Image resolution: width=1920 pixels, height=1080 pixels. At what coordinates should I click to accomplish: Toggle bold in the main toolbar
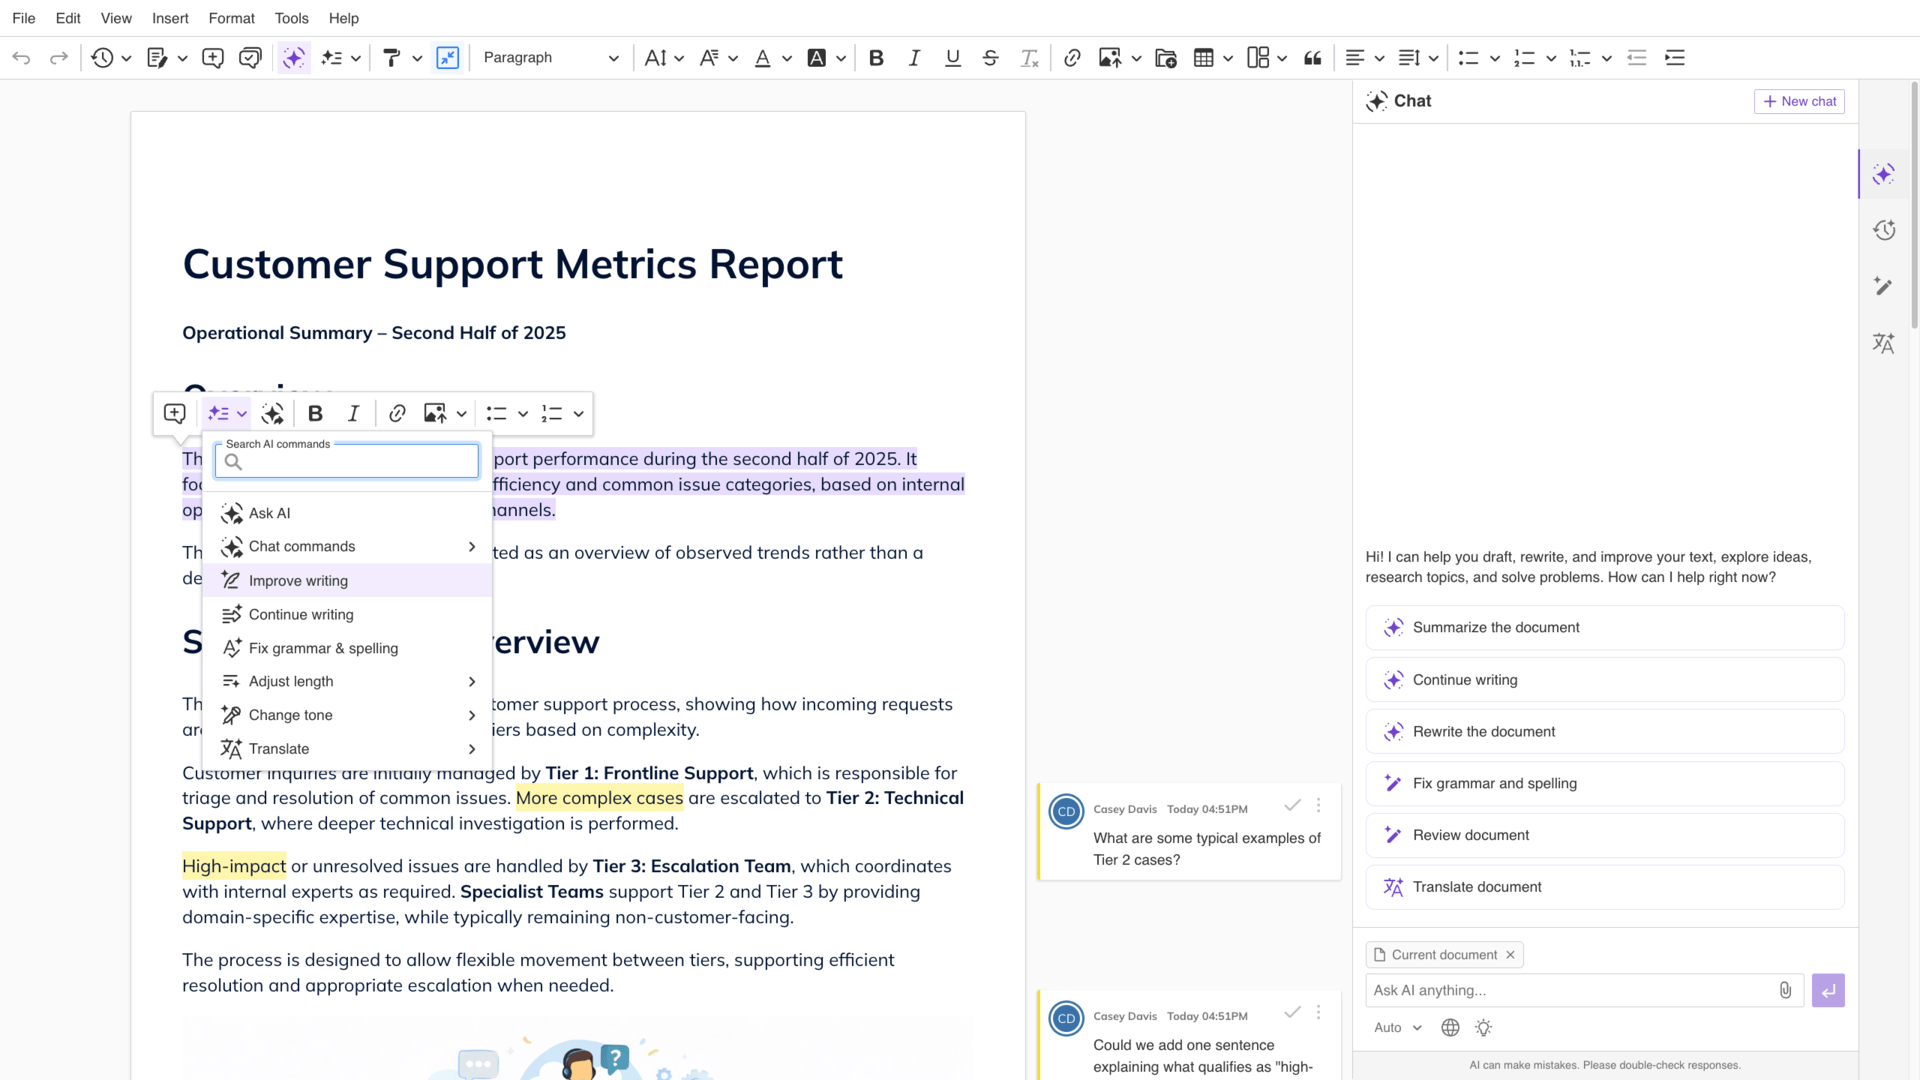click(876, 58)
